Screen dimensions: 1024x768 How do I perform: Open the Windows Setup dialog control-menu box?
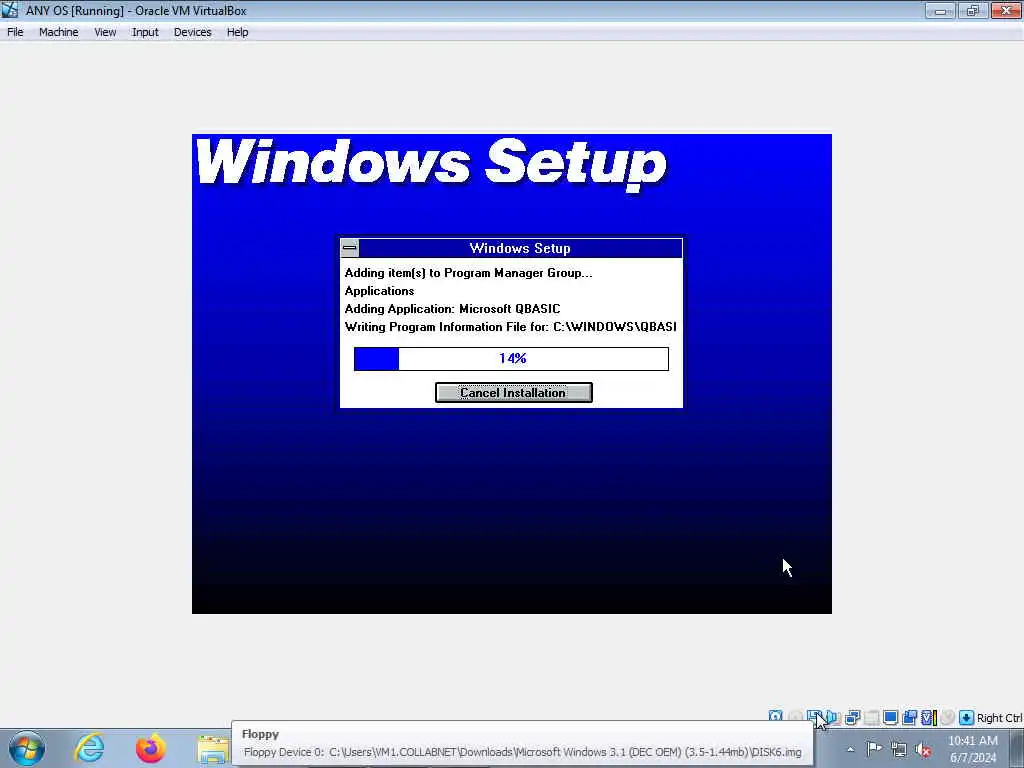point(349,248)
